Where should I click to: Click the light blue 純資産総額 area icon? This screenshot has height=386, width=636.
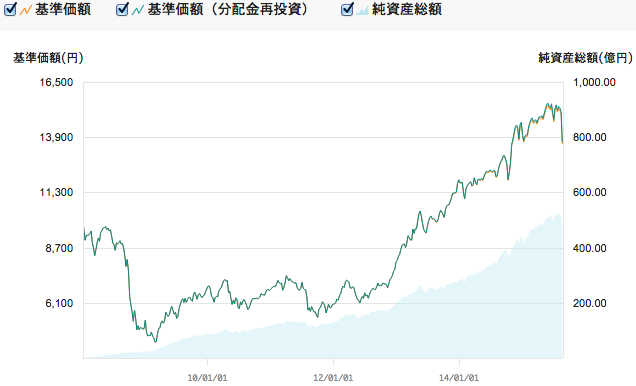click(362, 10)
